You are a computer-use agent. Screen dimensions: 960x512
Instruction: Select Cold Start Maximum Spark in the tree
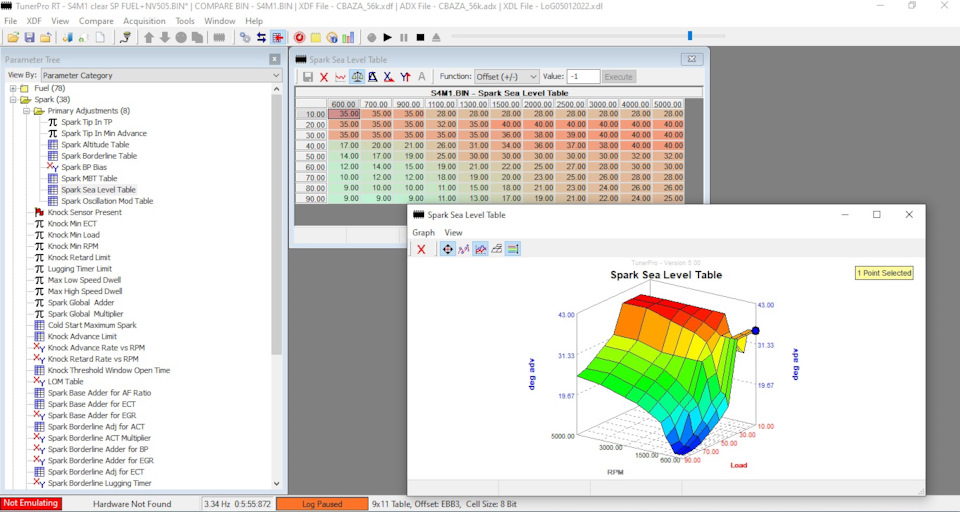(92, 325)
